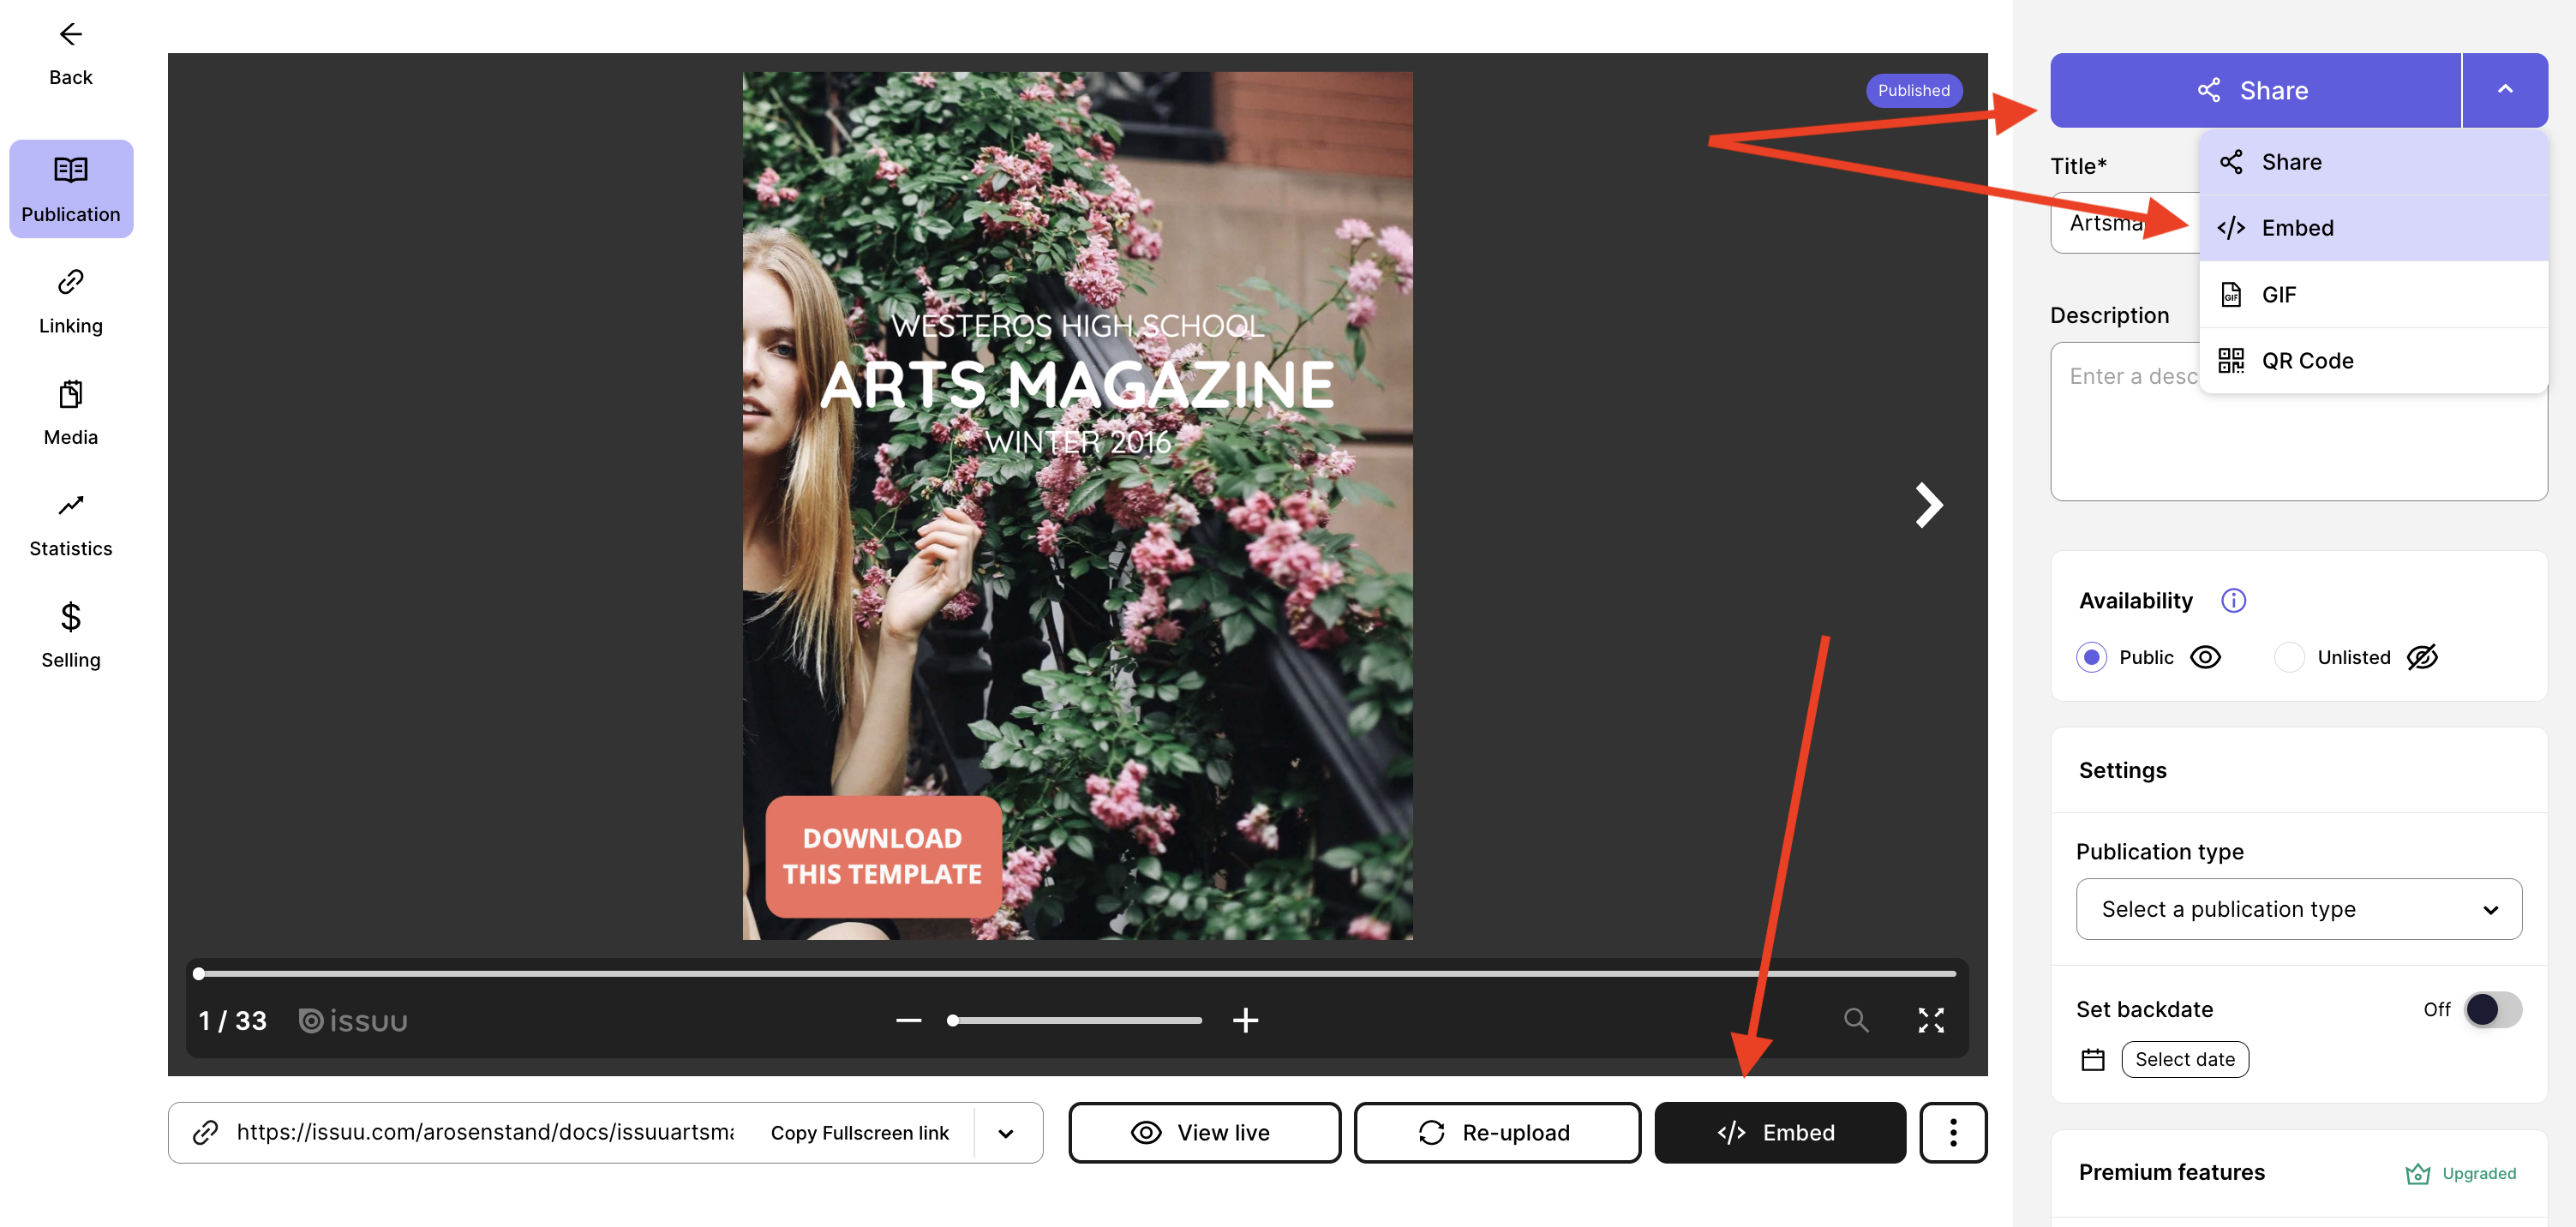
Task: Open the Select a publication type dropdown
Action: click(x=2298, y=909)
